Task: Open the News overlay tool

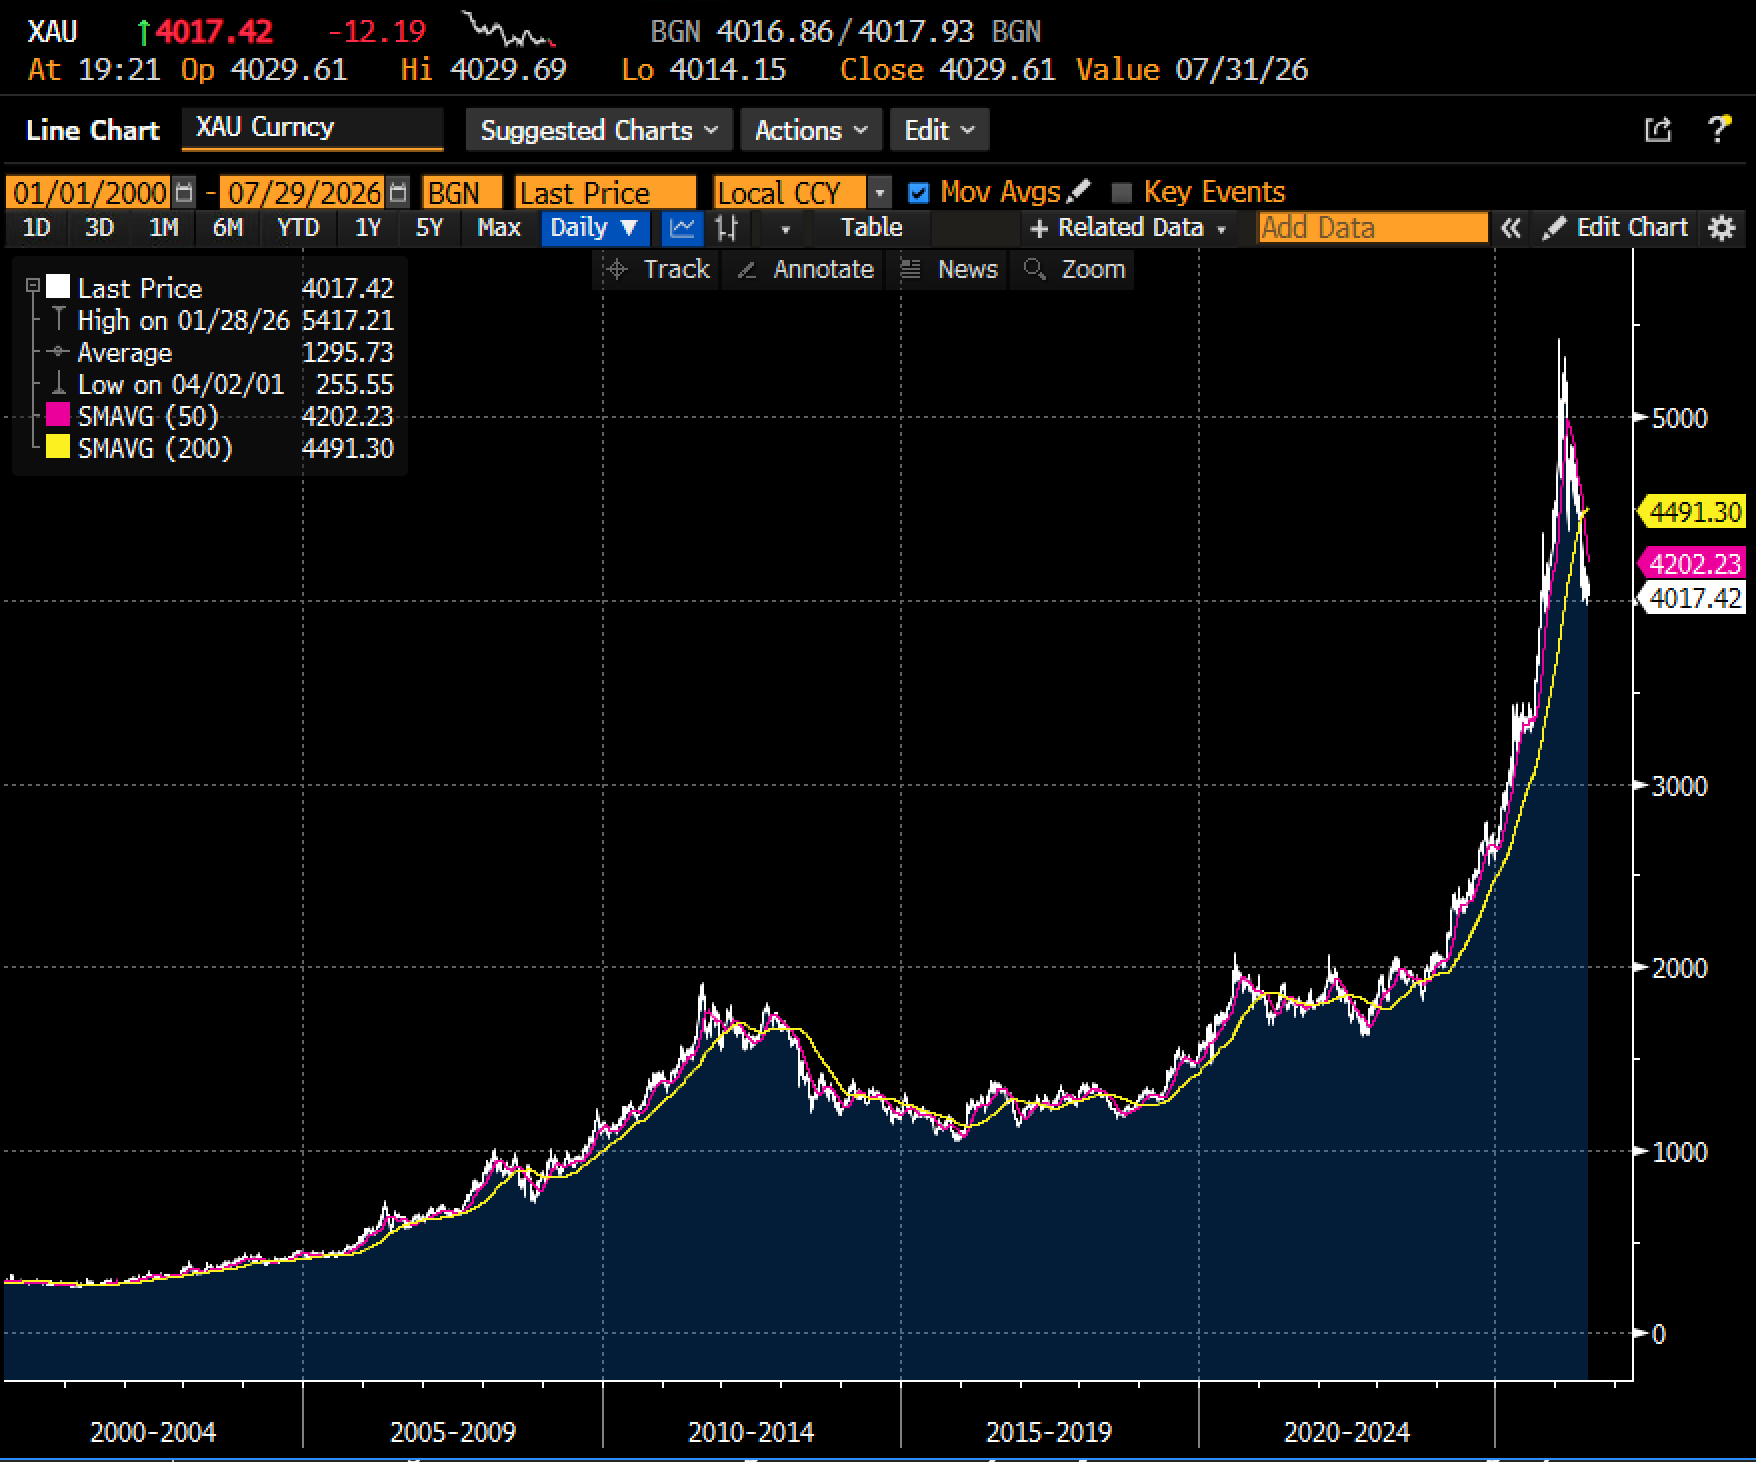Action: (948, 269)
